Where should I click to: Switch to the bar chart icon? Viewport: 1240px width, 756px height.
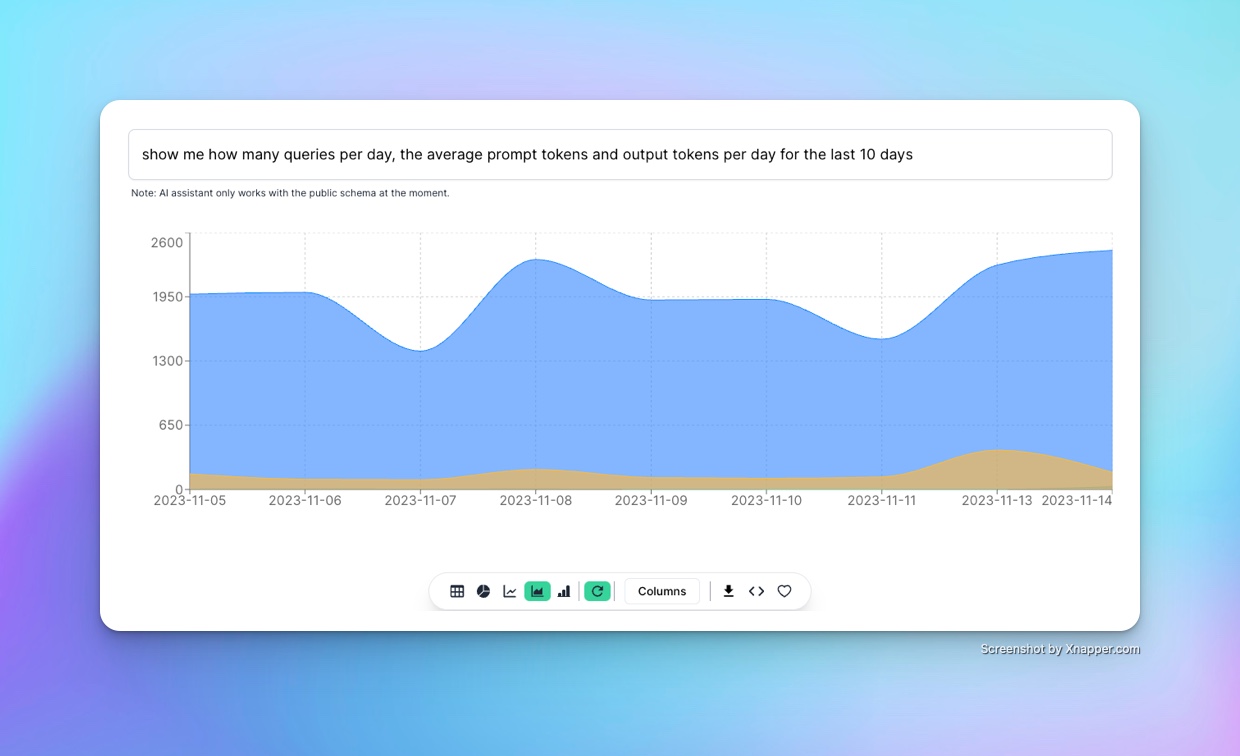(x=564, y=591)
